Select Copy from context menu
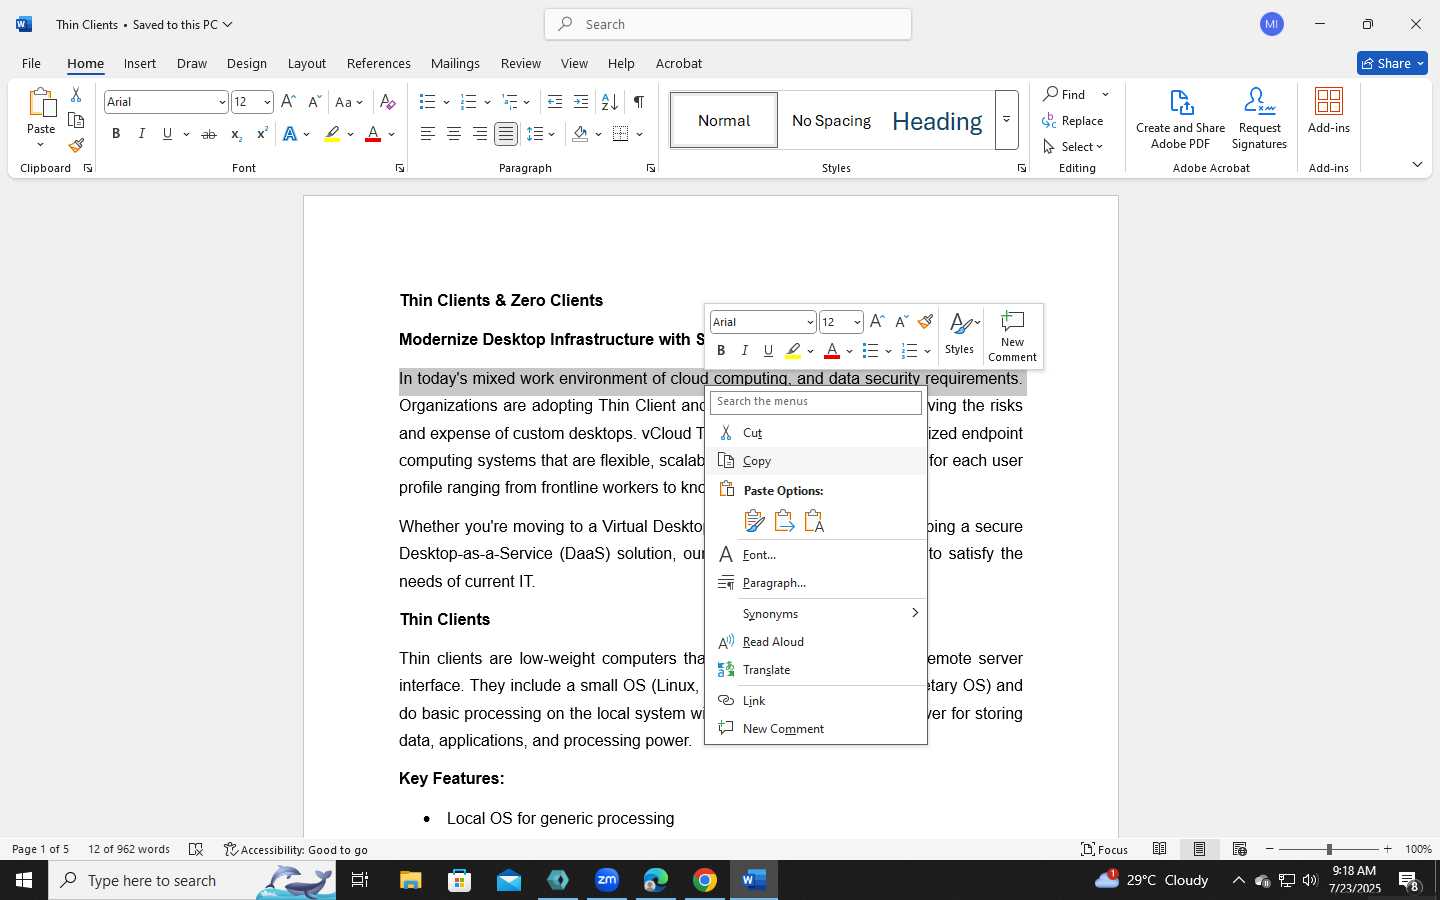The image size is (1440, 900). tap(816, 461)
